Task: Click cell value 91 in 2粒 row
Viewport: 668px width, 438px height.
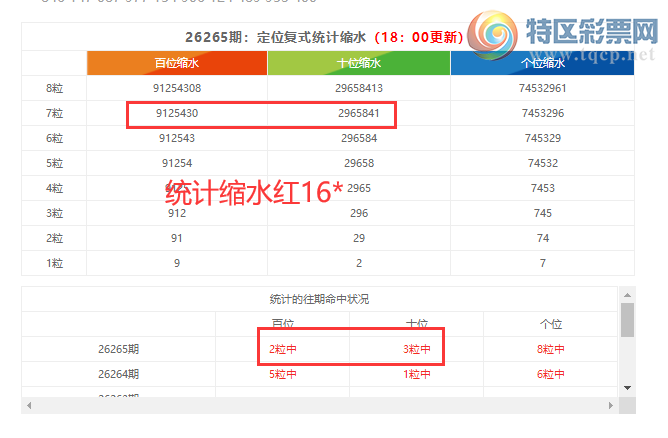Action: pyautogui.click(x=177, y=238)
